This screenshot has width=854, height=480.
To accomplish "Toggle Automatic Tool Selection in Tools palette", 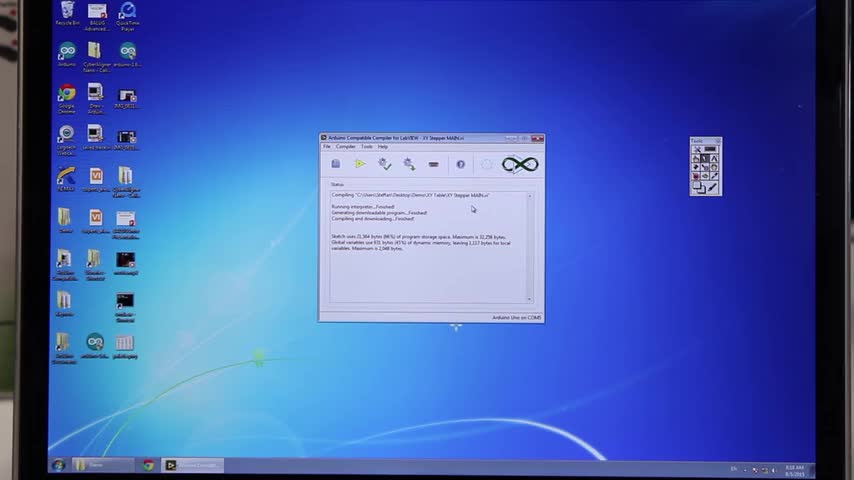I will click(x=697, y=149).
